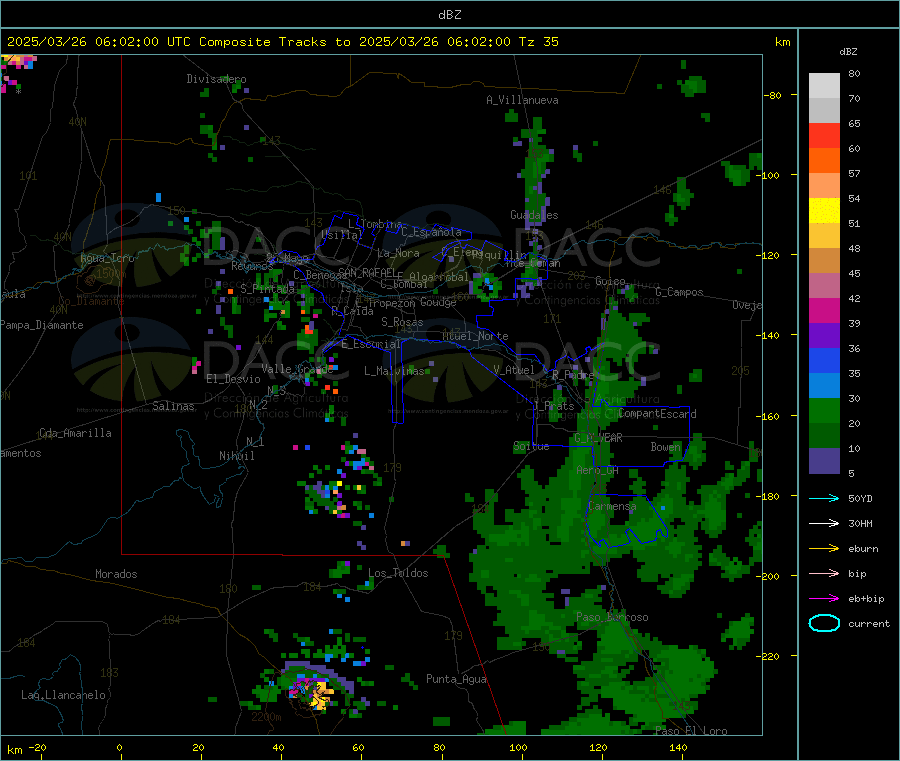Click the pink bip arrow legend icon

pos(824,573)
